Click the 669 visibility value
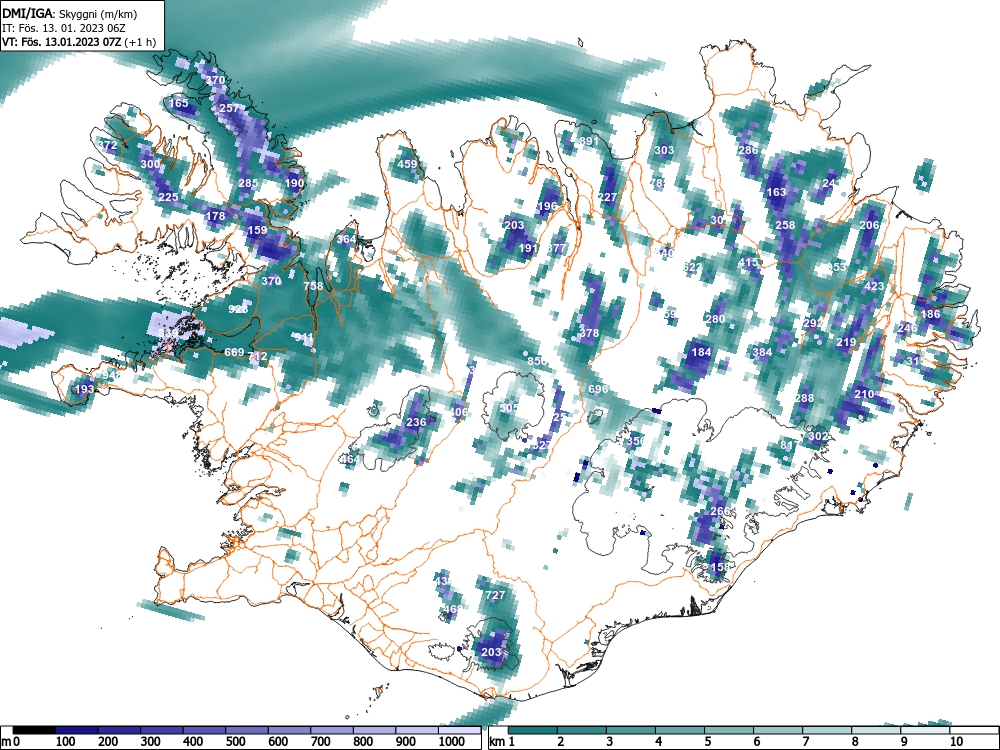This screenshot has width=1000, height=750. [x=234, y=352]
